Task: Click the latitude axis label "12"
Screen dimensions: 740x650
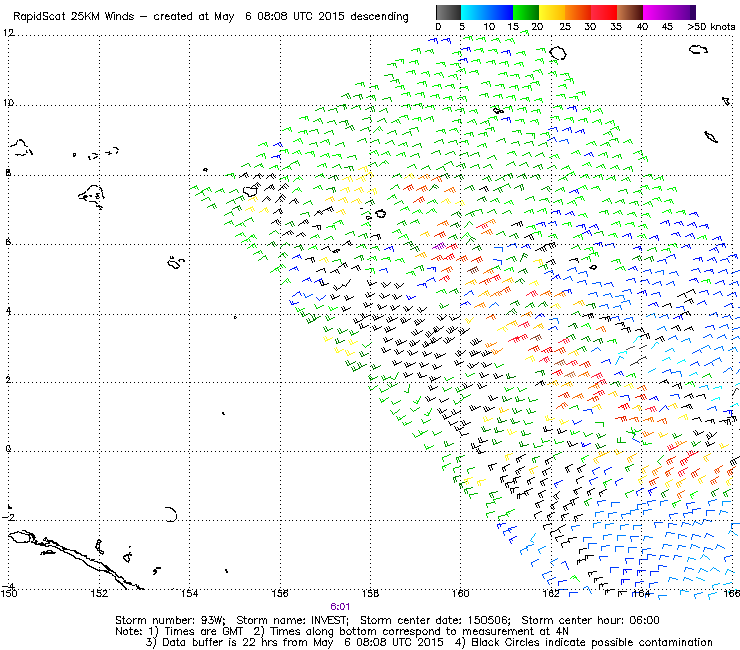Action: [8, 33]
